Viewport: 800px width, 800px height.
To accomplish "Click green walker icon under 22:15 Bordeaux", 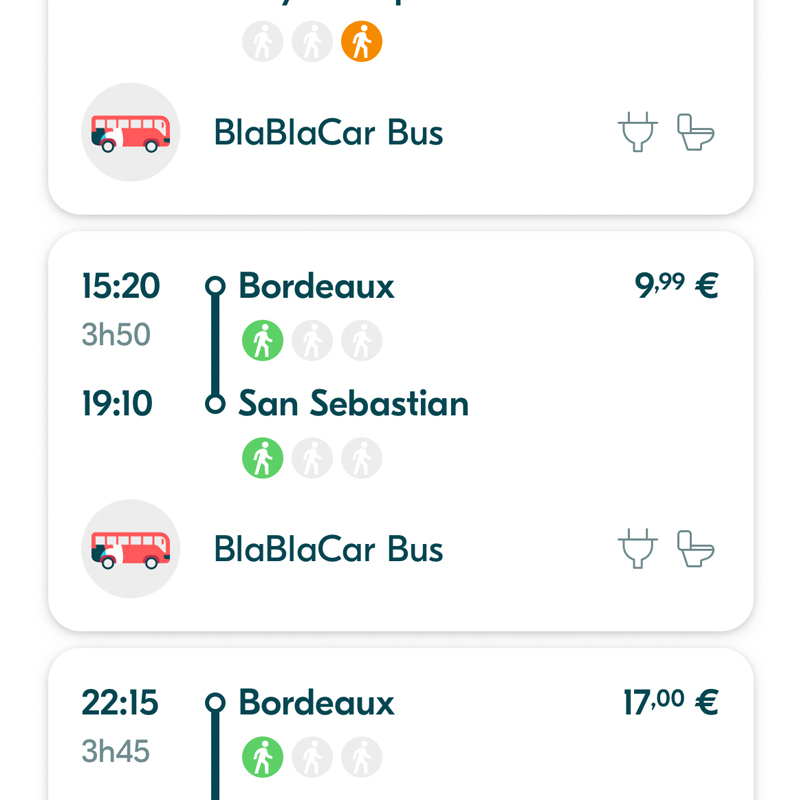I will [263, 758].
